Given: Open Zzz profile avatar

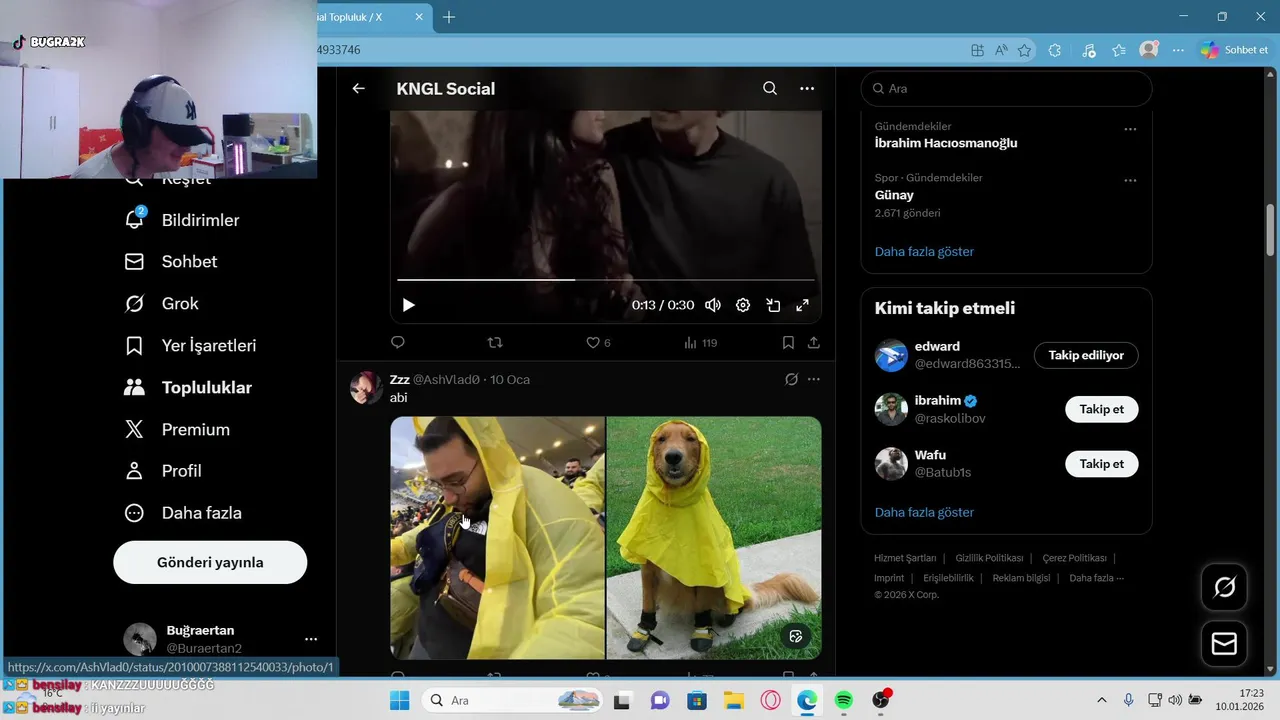Looking at the screenshot, I should 366,388.
